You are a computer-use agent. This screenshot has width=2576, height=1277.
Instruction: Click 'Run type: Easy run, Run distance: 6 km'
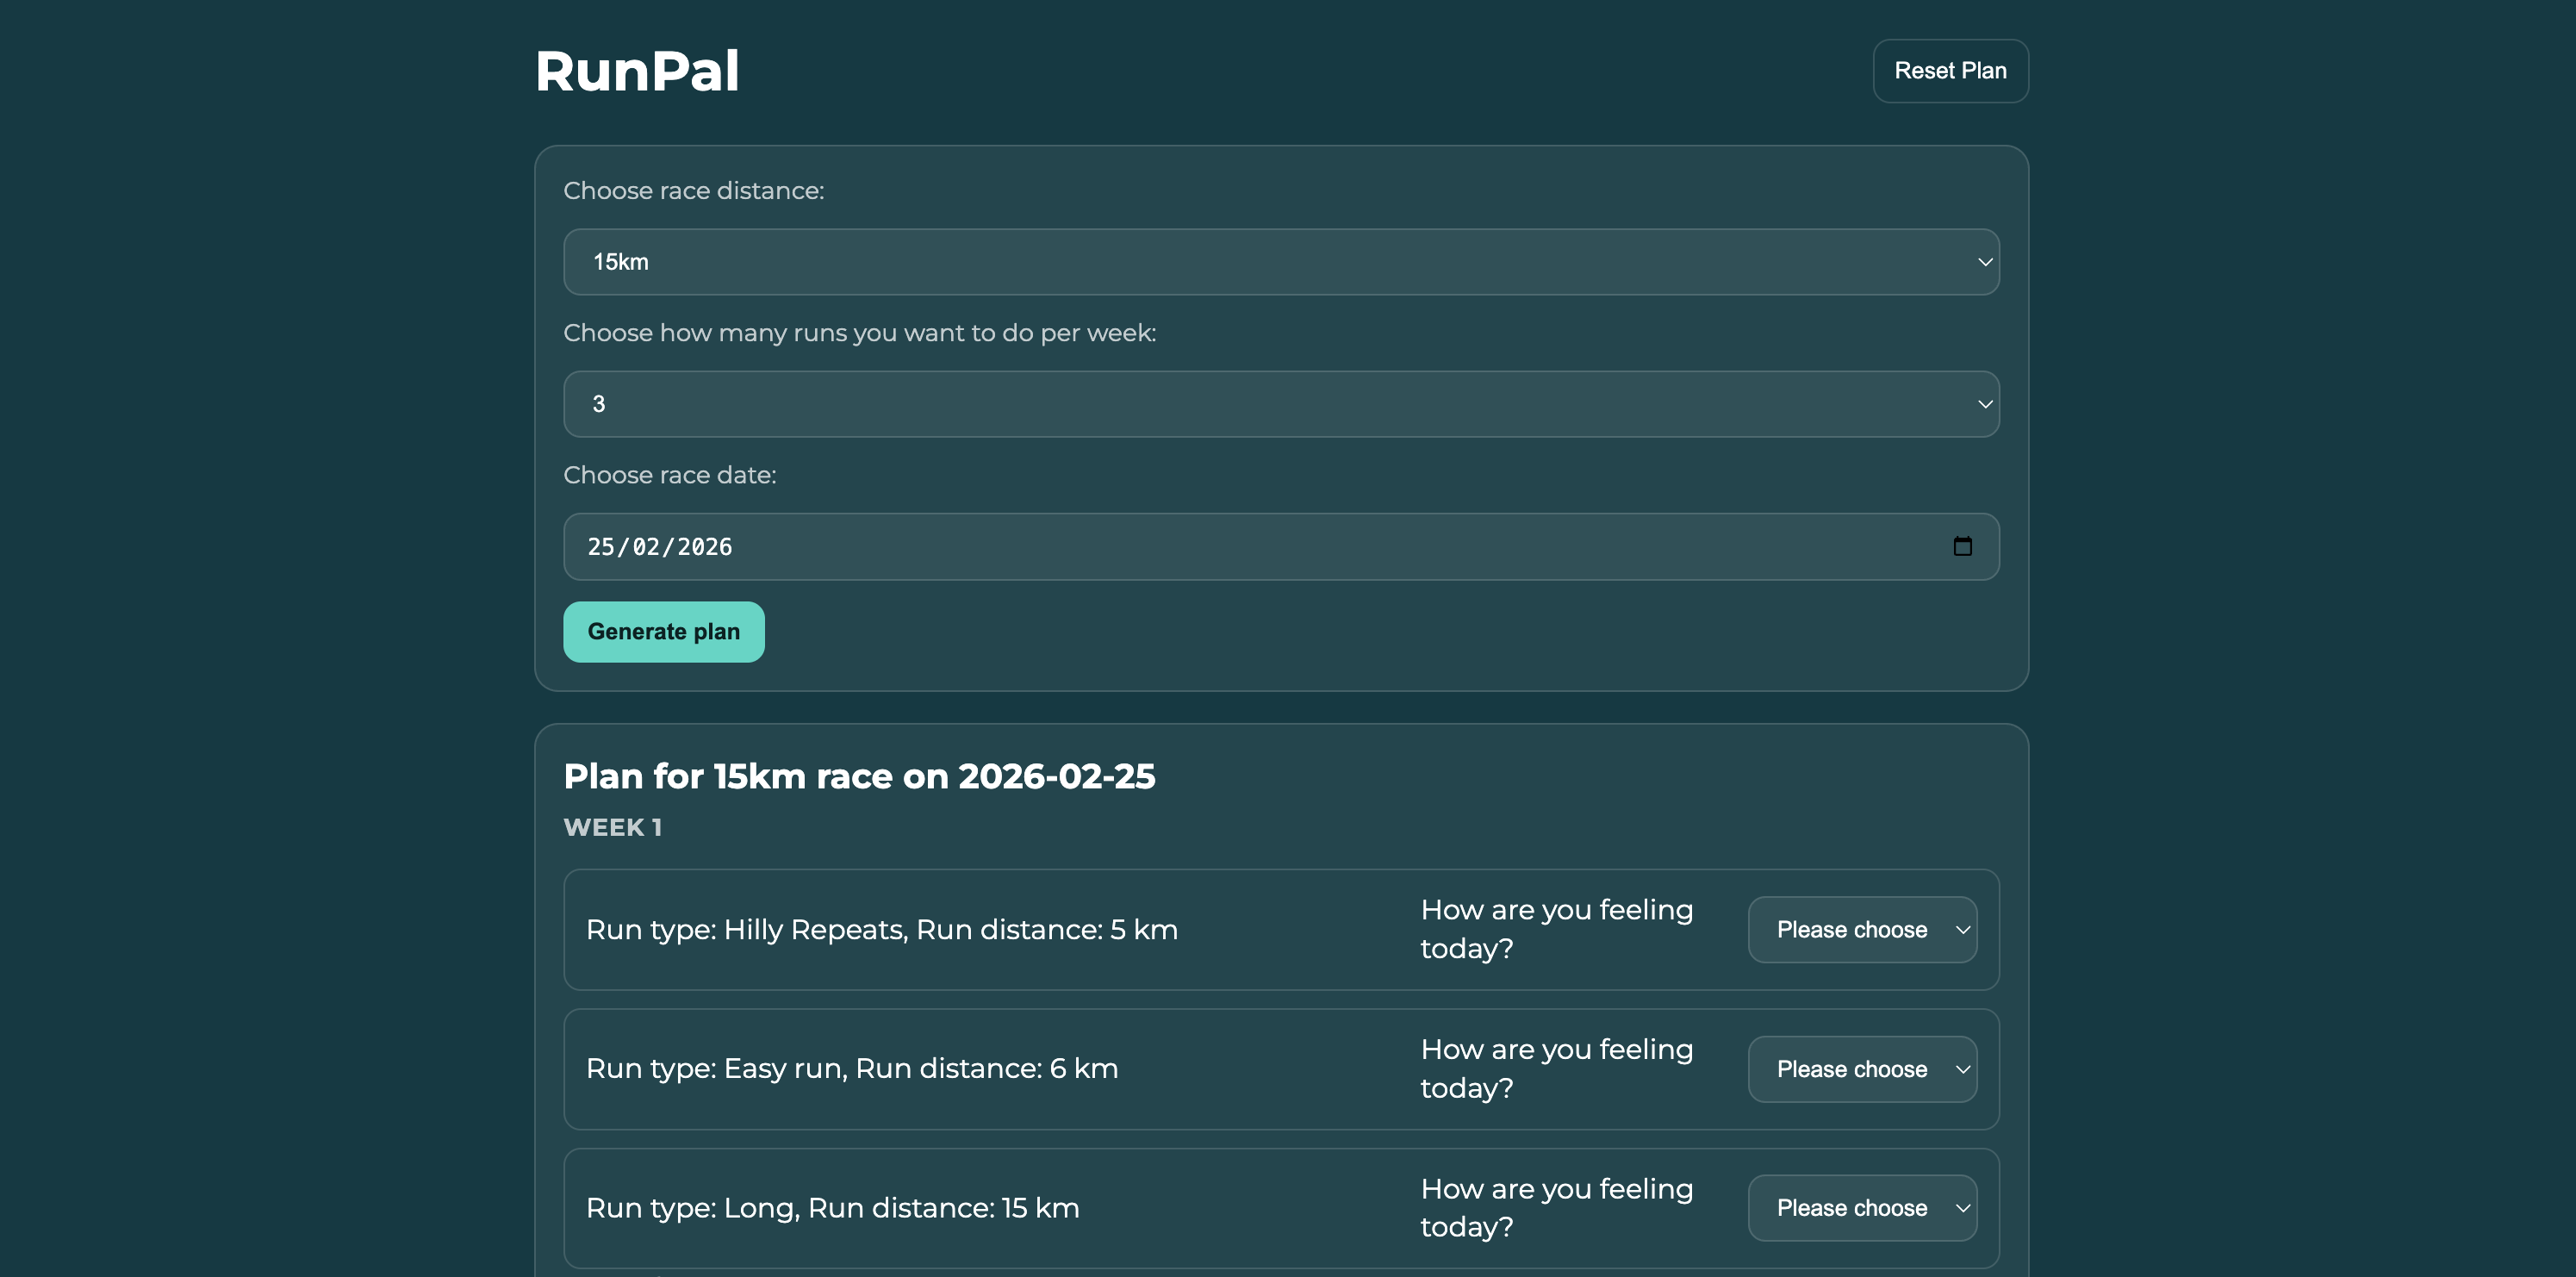coord(852,1069)
